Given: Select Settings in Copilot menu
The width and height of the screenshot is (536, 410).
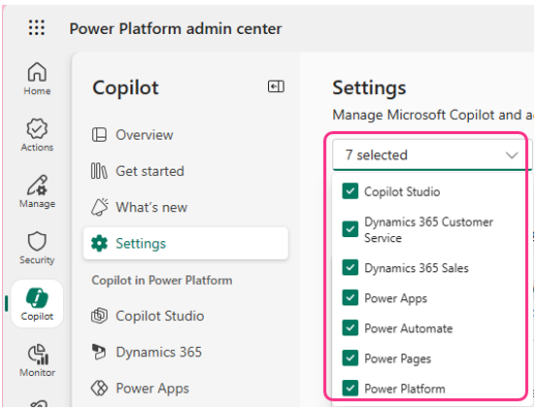Looking at the screenshot, I should [186, 243].
